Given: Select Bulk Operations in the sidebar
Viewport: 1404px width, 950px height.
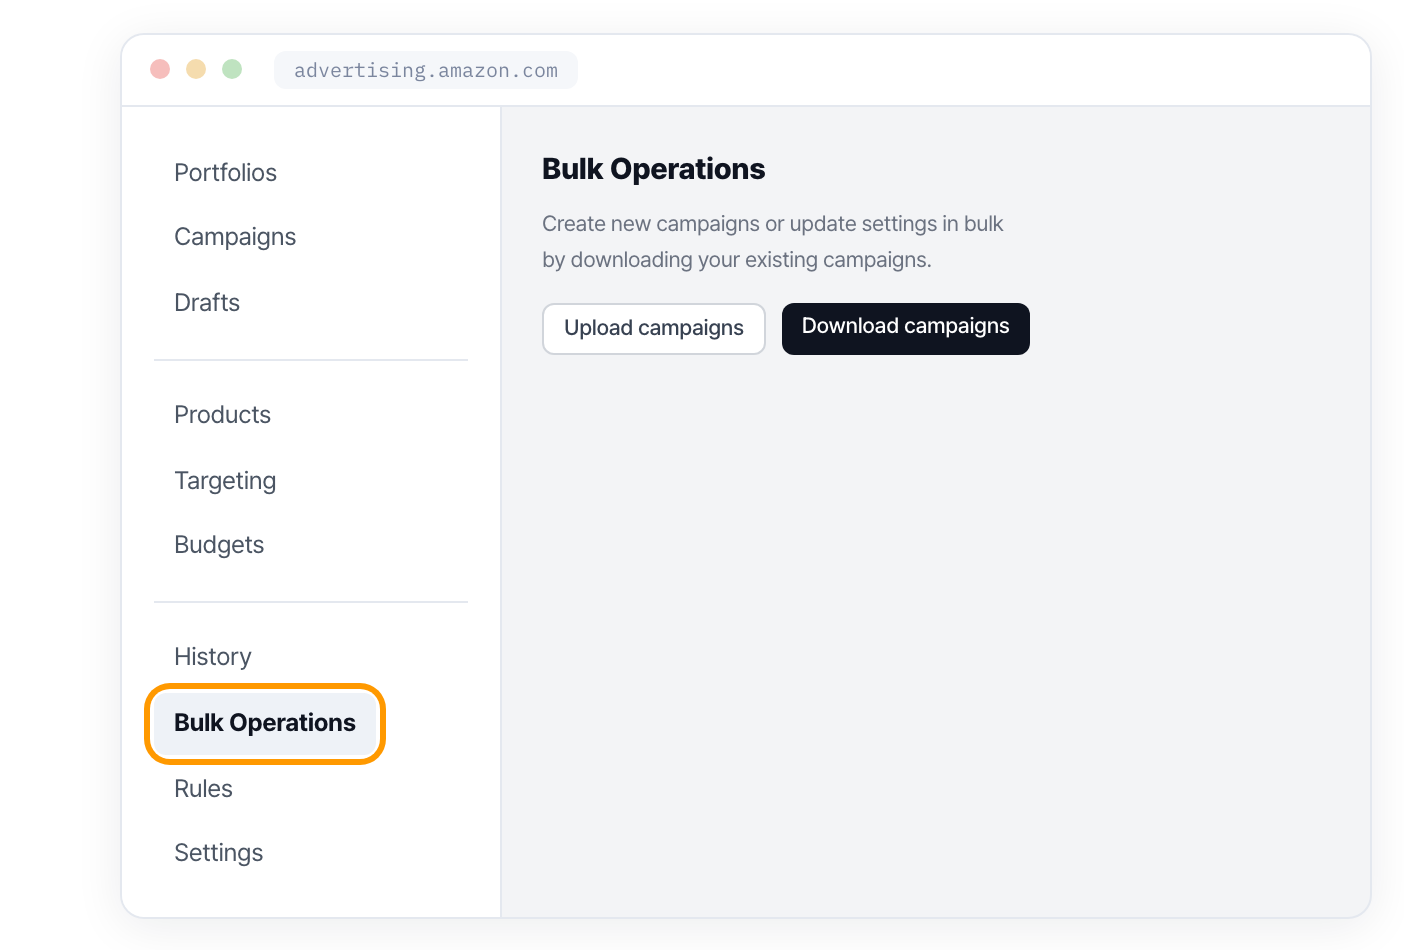Looking at the screenshot, I should [265, 723].
